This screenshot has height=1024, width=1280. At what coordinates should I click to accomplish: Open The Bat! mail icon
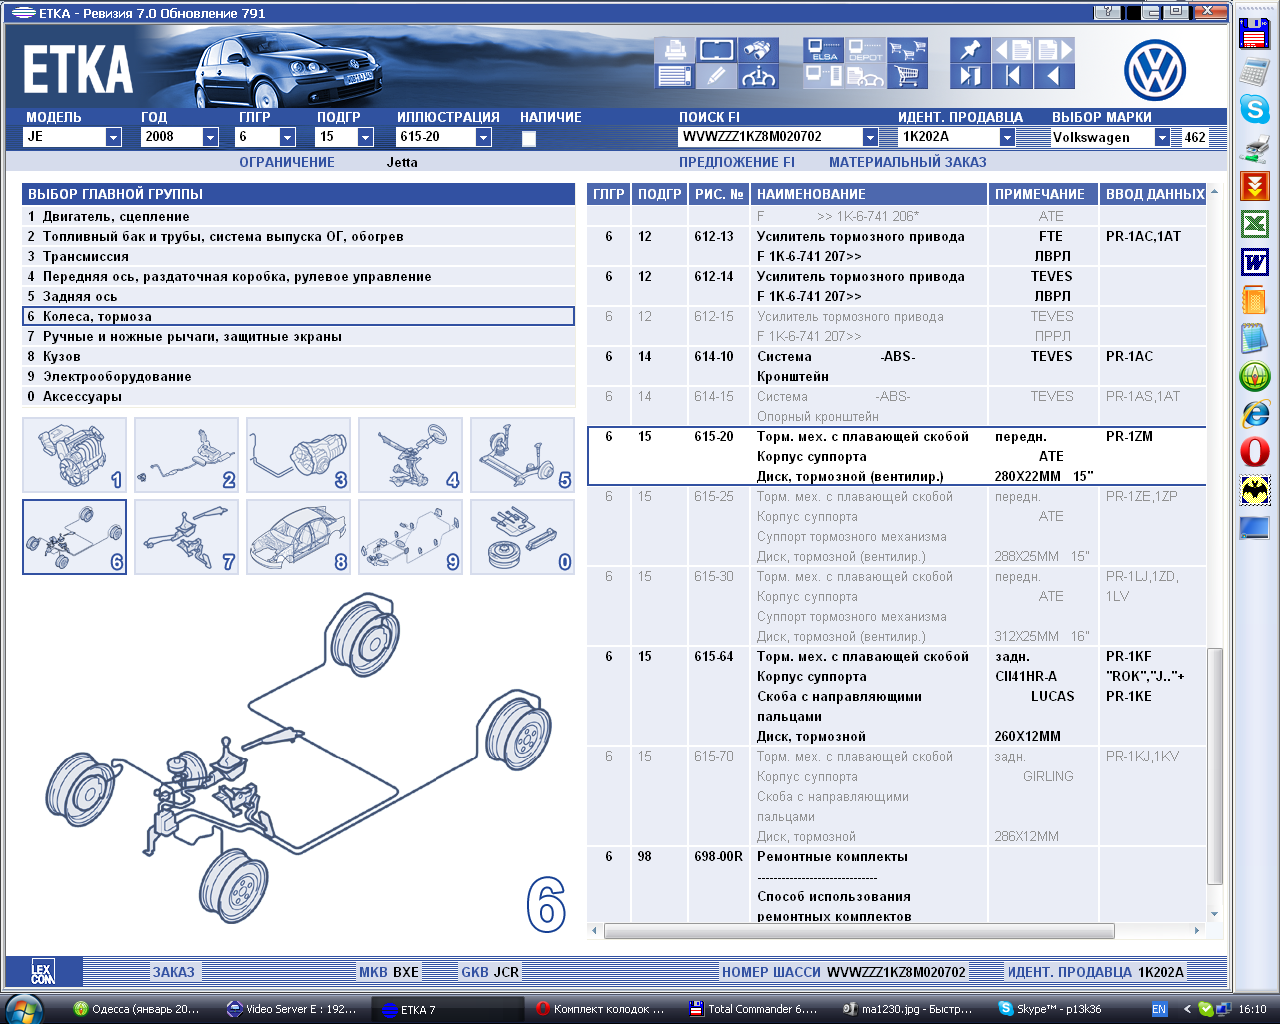click(x=1254, y=490)
